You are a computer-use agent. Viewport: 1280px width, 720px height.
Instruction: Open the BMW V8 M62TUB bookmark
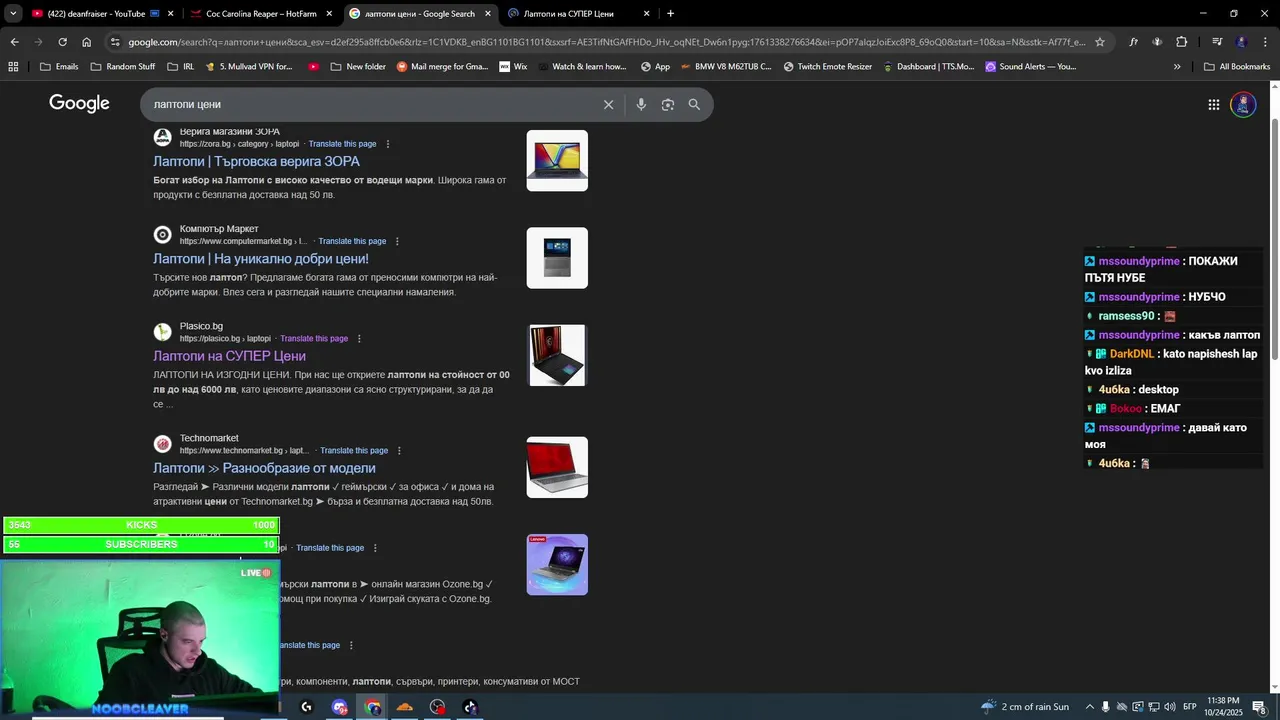(725, 67)
